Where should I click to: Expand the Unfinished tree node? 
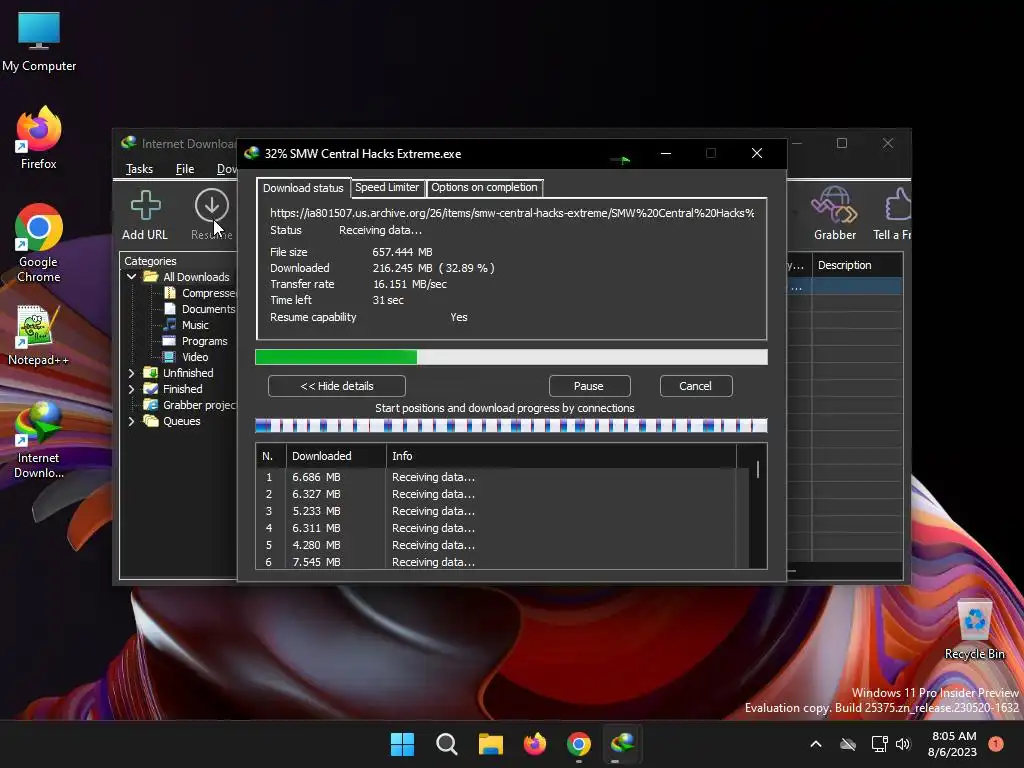click(132, 373)
